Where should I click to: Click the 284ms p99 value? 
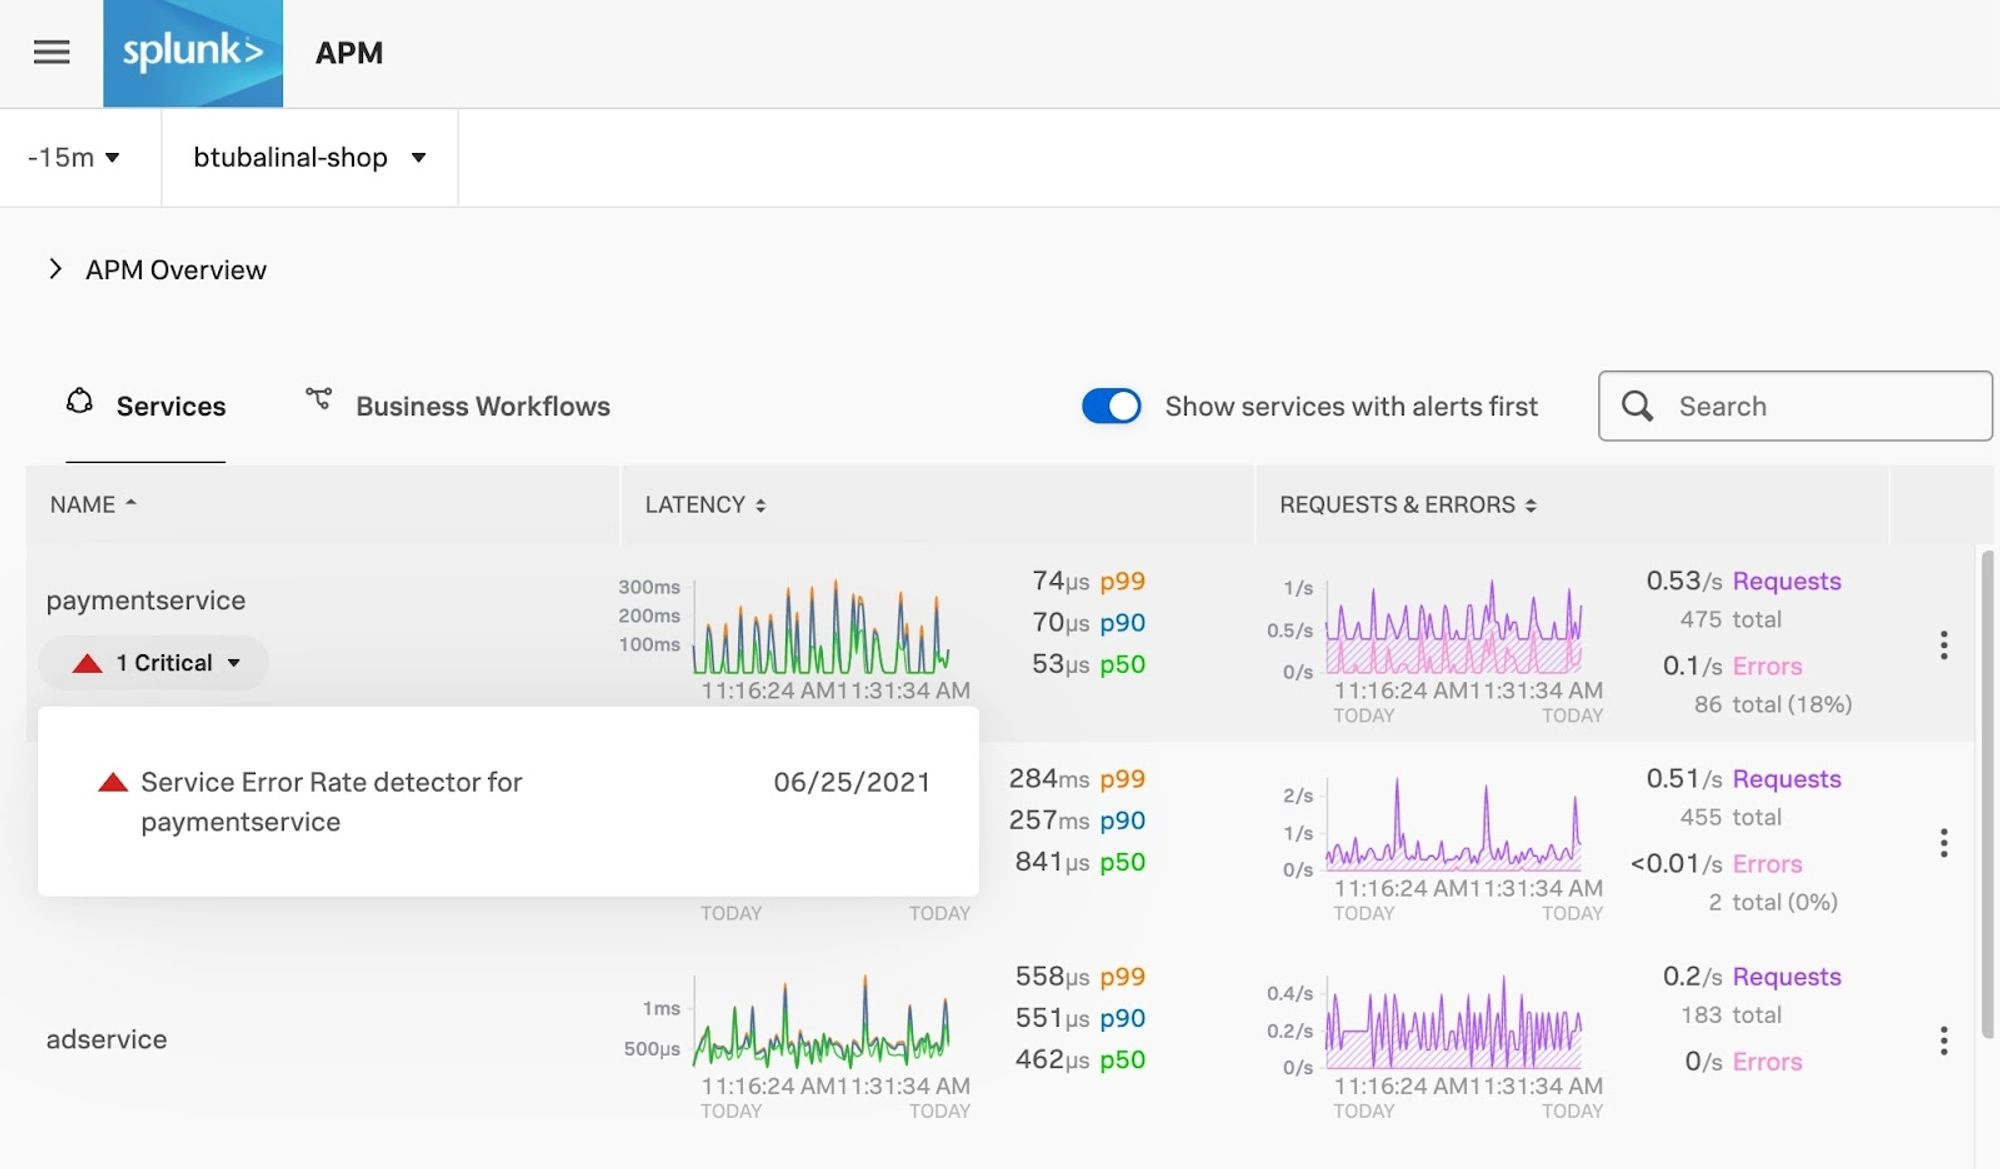(1077, 779)
